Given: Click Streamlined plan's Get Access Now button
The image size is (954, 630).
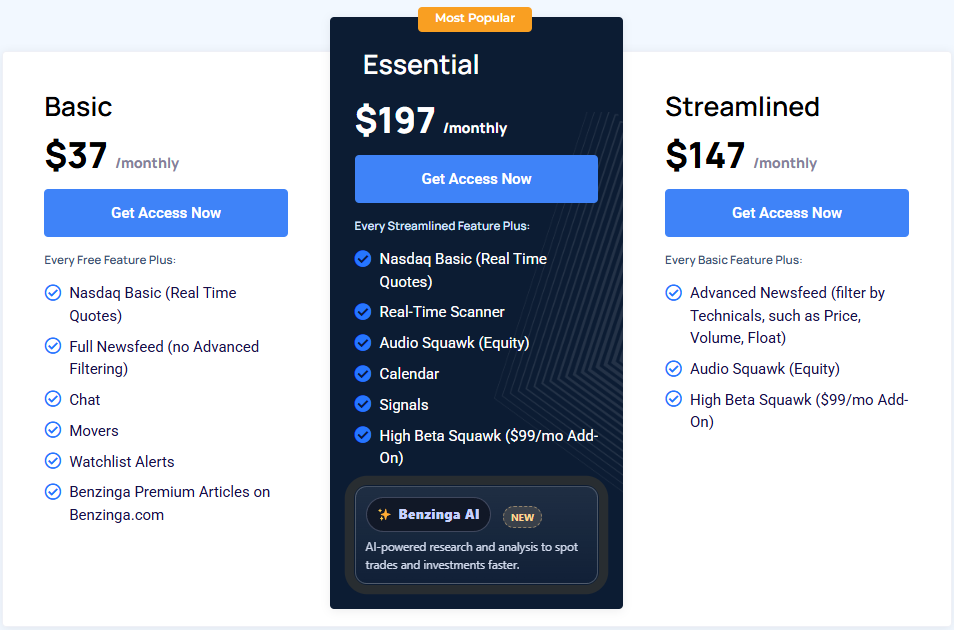Looking at the screenshot, I should (x=786, y=213).
